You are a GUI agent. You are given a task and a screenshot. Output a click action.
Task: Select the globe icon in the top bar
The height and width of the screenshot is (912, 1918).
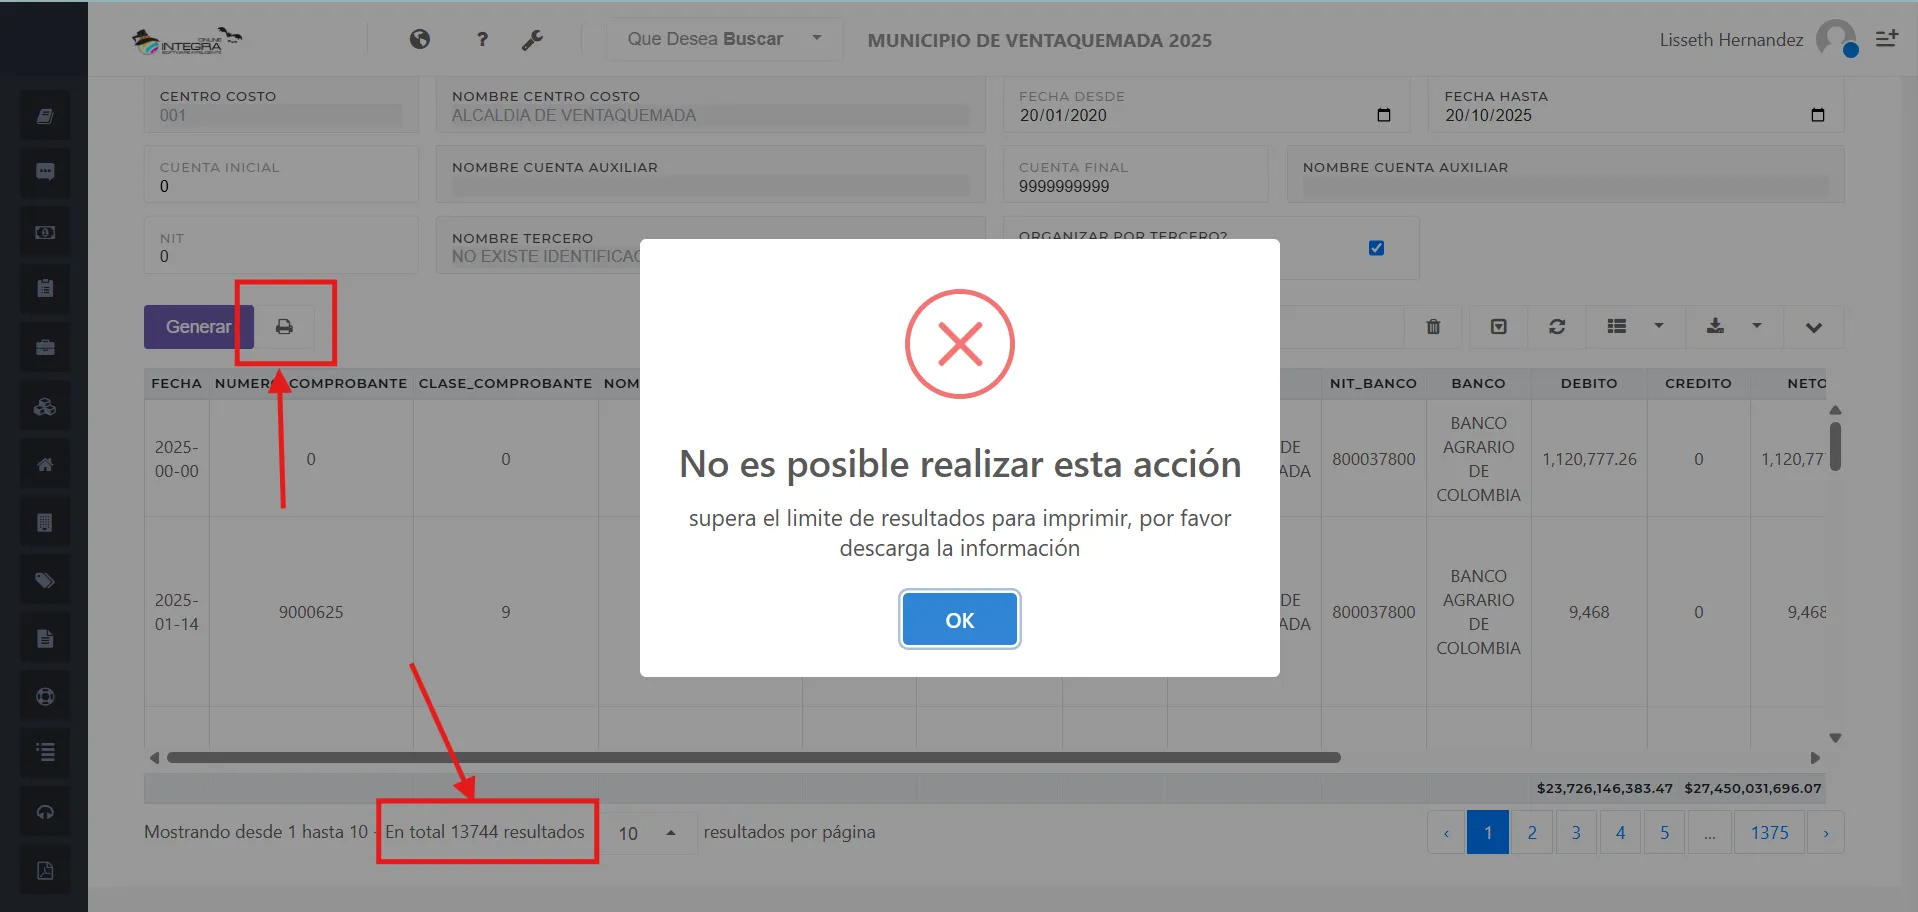pyautogui.click(x=420, y=39)
